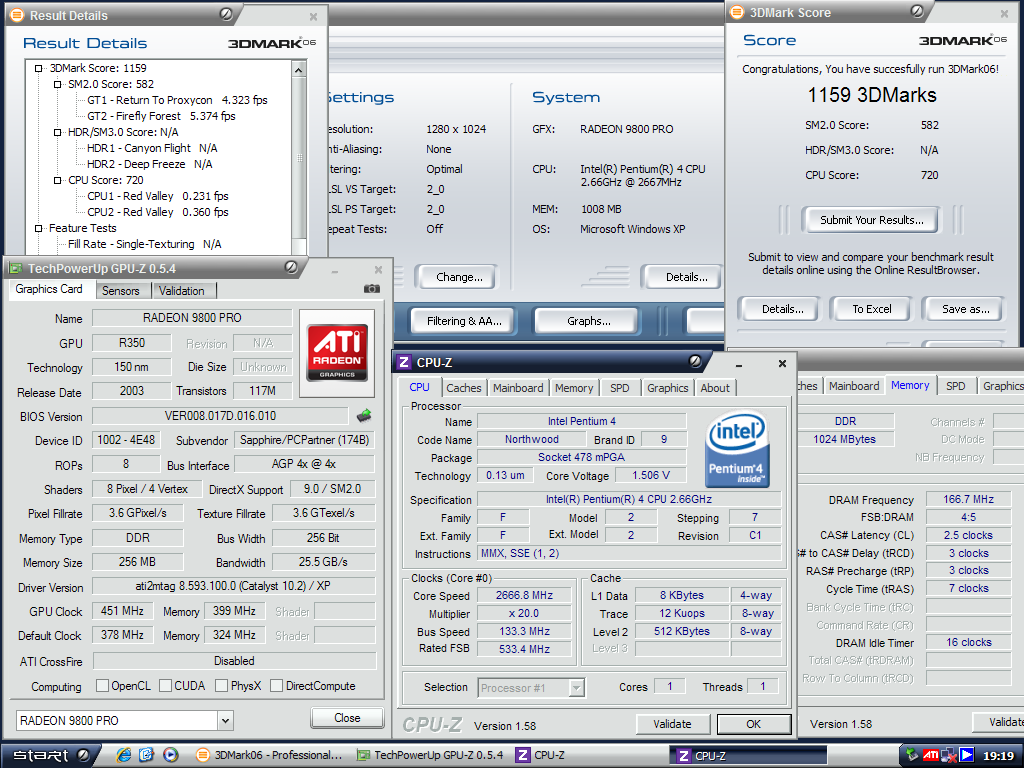Click the round slash icon in GPU-Z title bar
Image resolution: width=1024 pixels, height=768 pixels.
[291, 267]
